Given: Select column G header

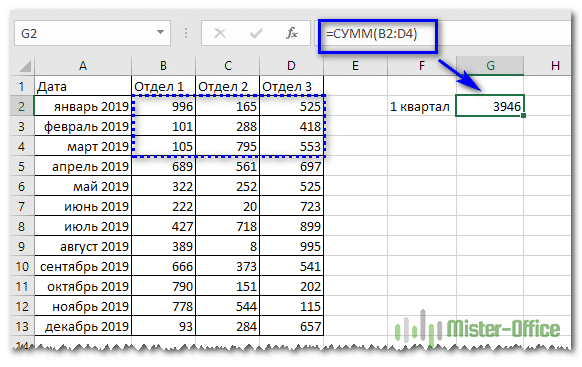Looking at the screenshot, I should 490,66.
